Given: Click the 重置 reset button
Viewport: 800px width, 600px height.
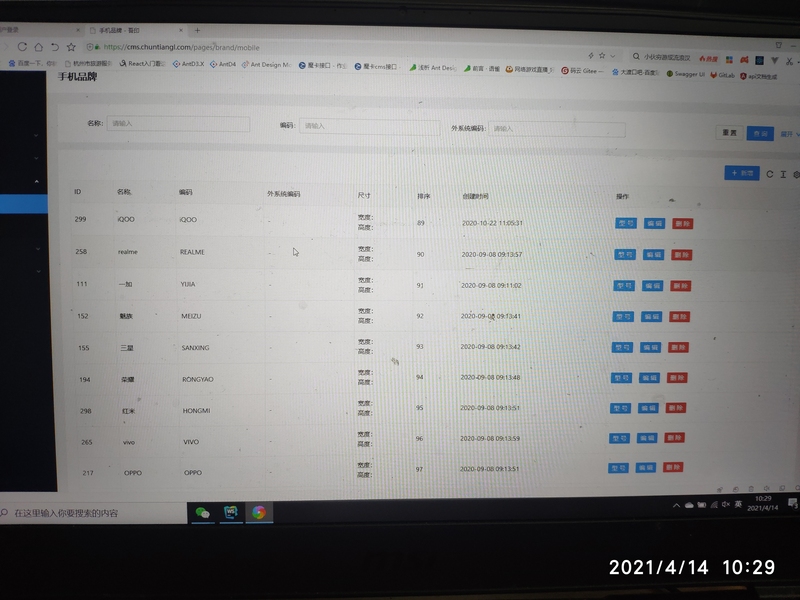Looking at the screenshot, I should coord(728,132).
